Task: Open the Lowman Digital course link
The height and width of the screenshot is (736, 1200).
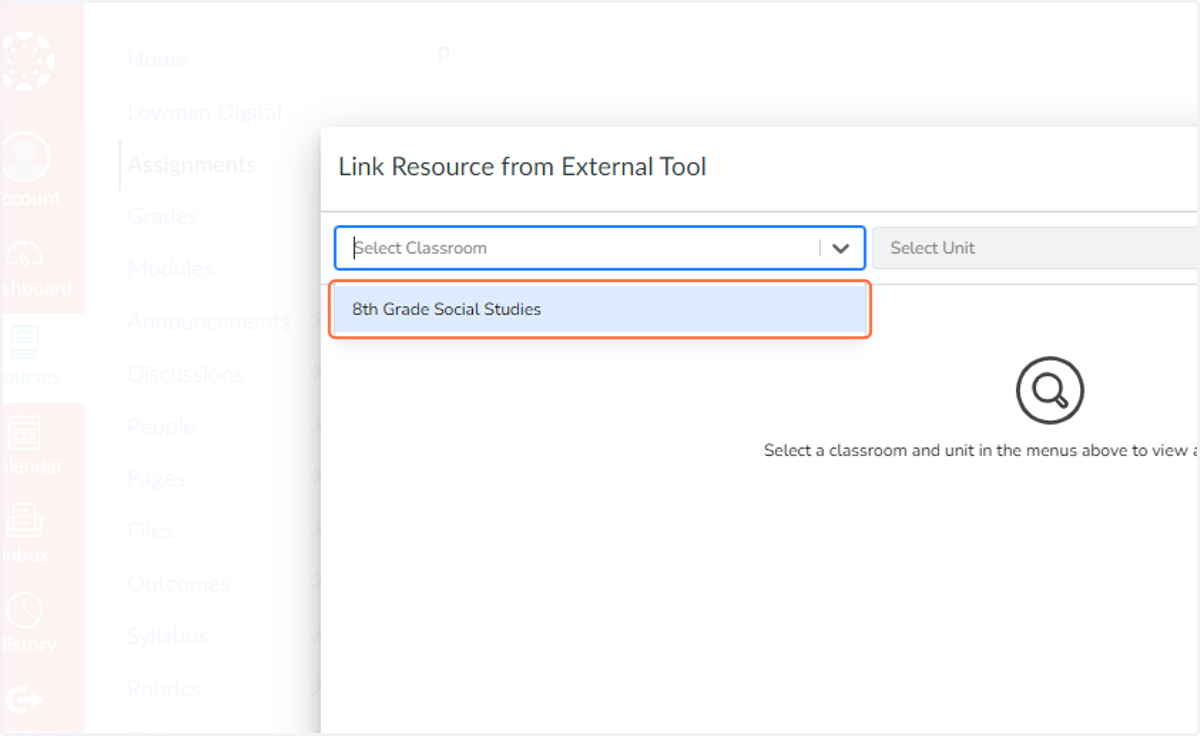Action: [205, 112]
